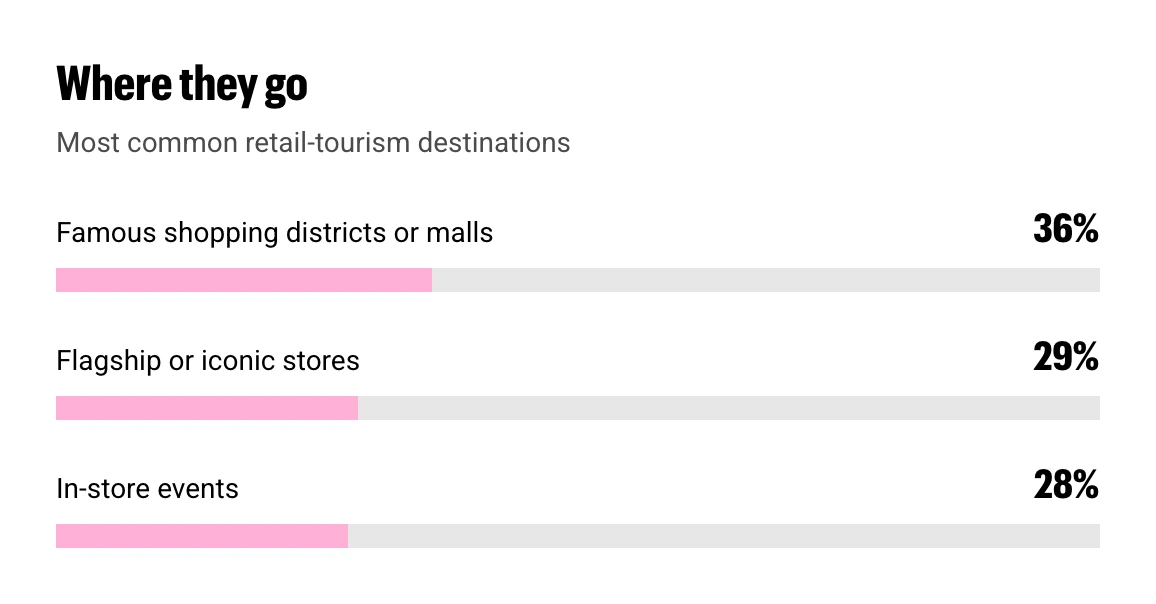Click the word "destinations" in the subtitle
The height and width of the screenshot is (604, 1156).
click(494, 143)
